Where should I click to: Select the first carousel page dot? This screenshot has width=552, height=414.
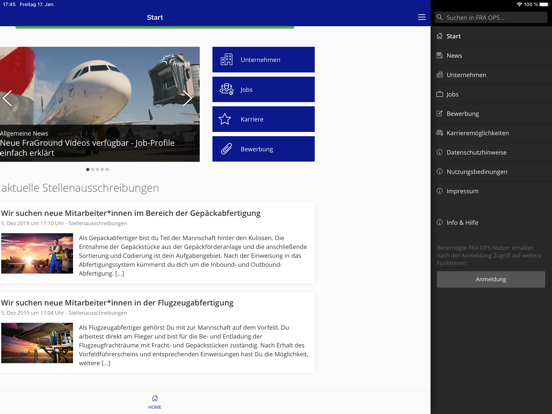[88, 169]
